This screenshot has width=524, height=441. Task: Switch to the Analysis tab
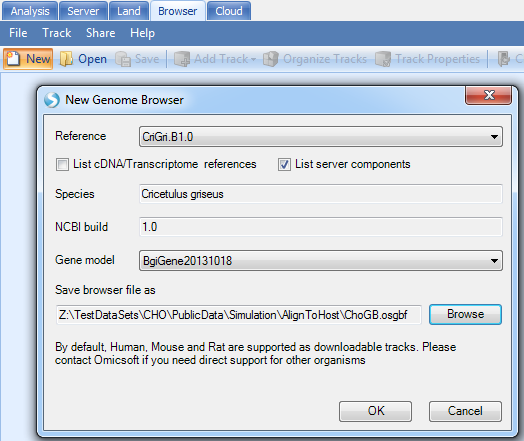click(x=30, y=11)
